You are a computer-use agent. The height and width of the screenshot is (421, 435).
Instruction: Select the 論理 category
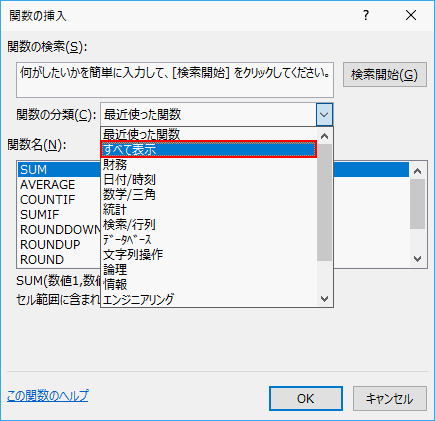pyautogui.click(x=209, y=269)
